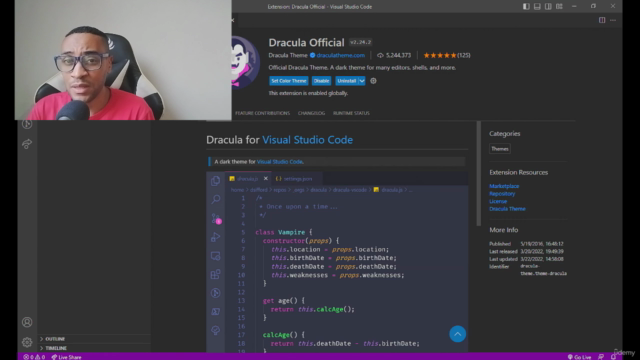Open Visual Studio Code link in heading

(x=307, y=140)
